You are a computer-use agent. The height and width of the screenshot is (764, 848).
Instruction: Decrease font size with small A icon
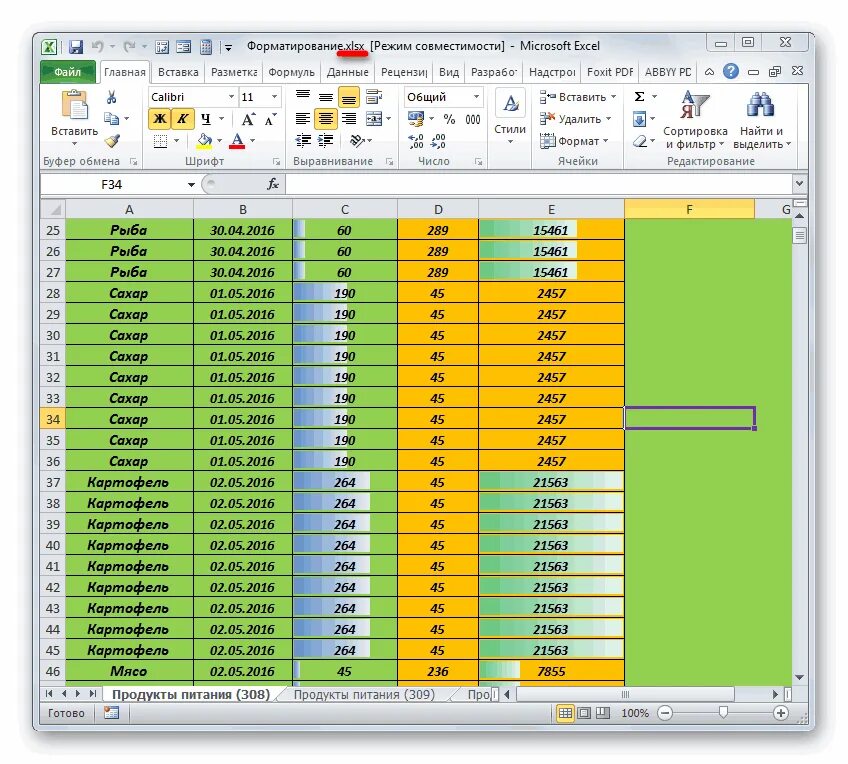(270, 119)
